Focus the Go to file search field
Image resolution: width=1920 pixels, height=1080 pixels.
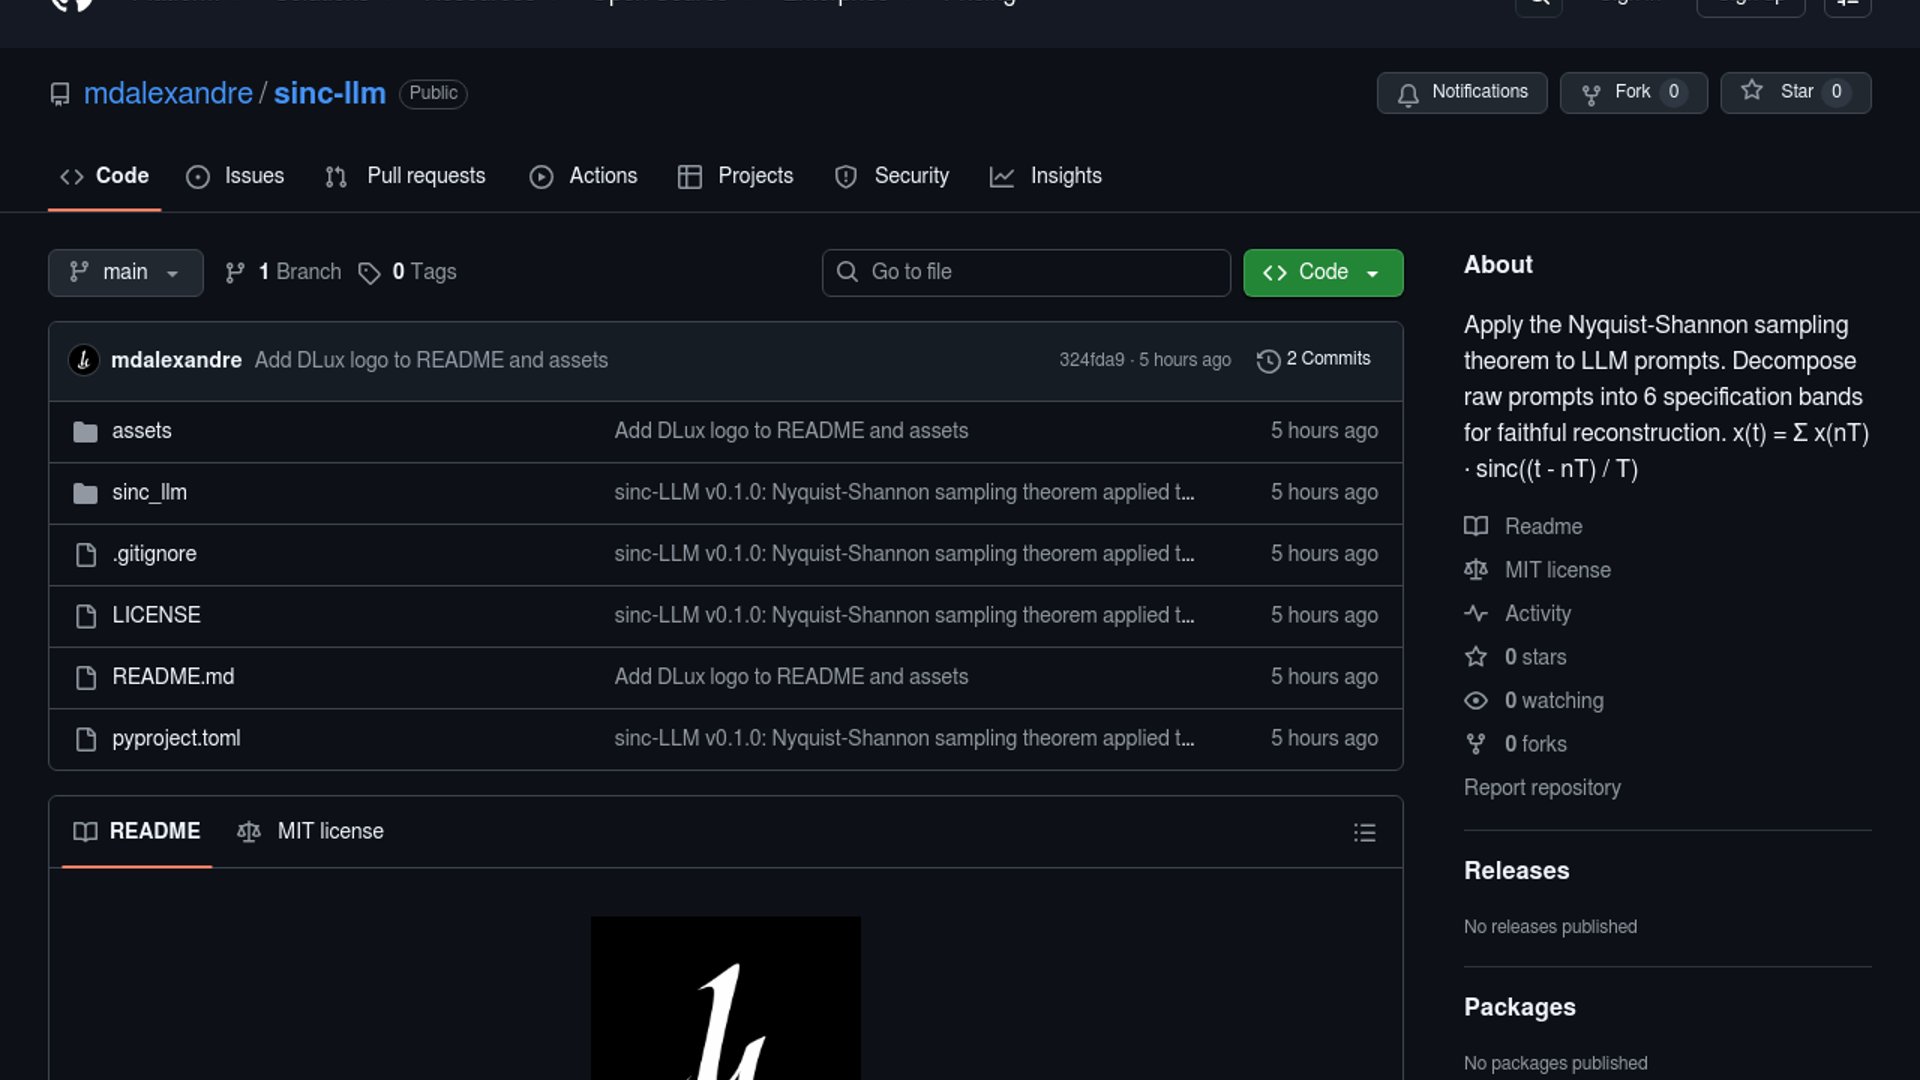(1026, 272)
